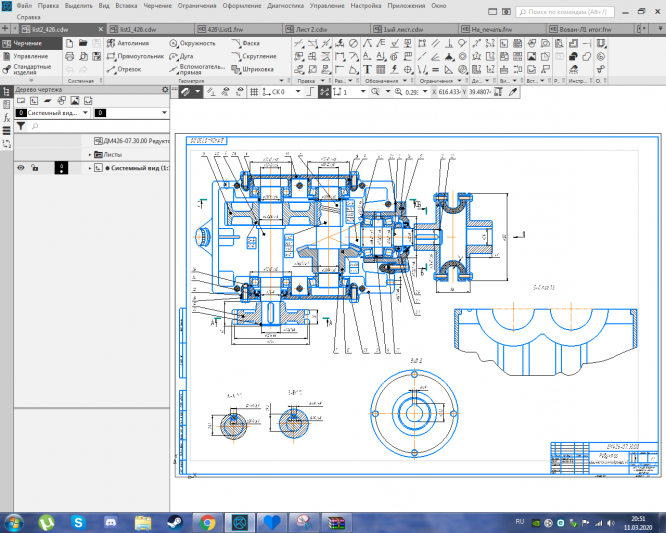Activate the Штриховка hatching tool

(255, 69)
